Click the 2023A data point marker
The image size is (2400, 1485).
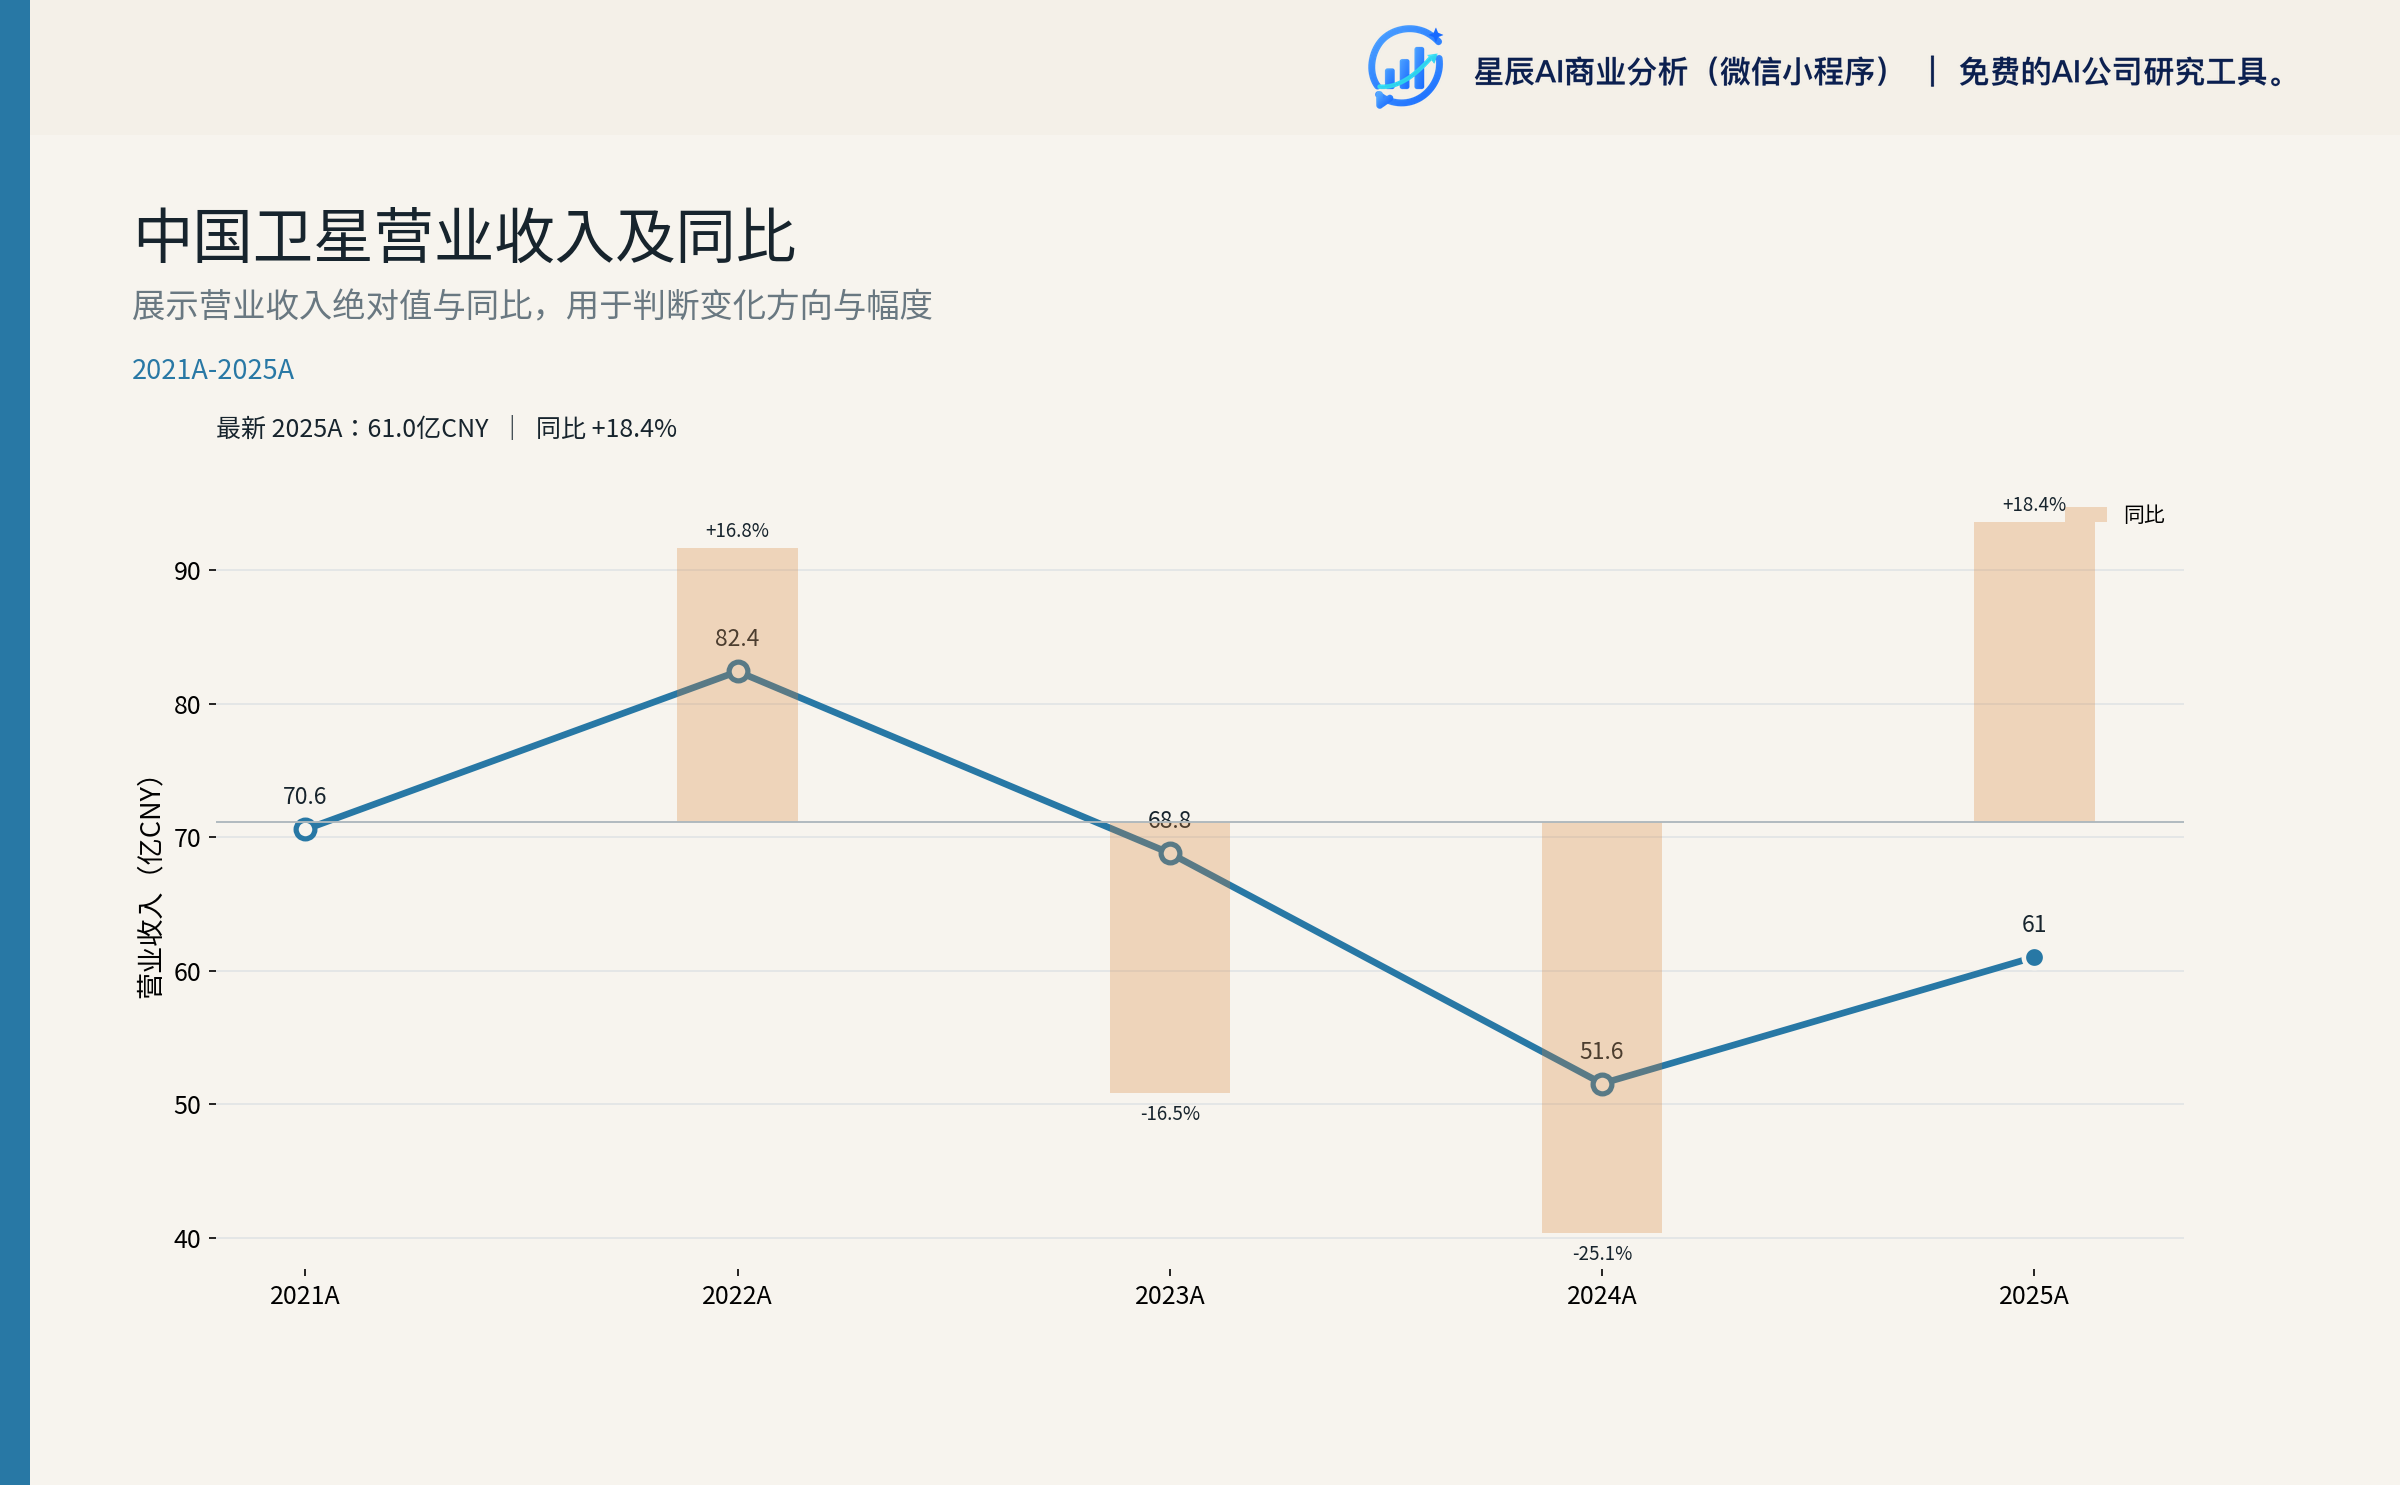click(1170, 853)
